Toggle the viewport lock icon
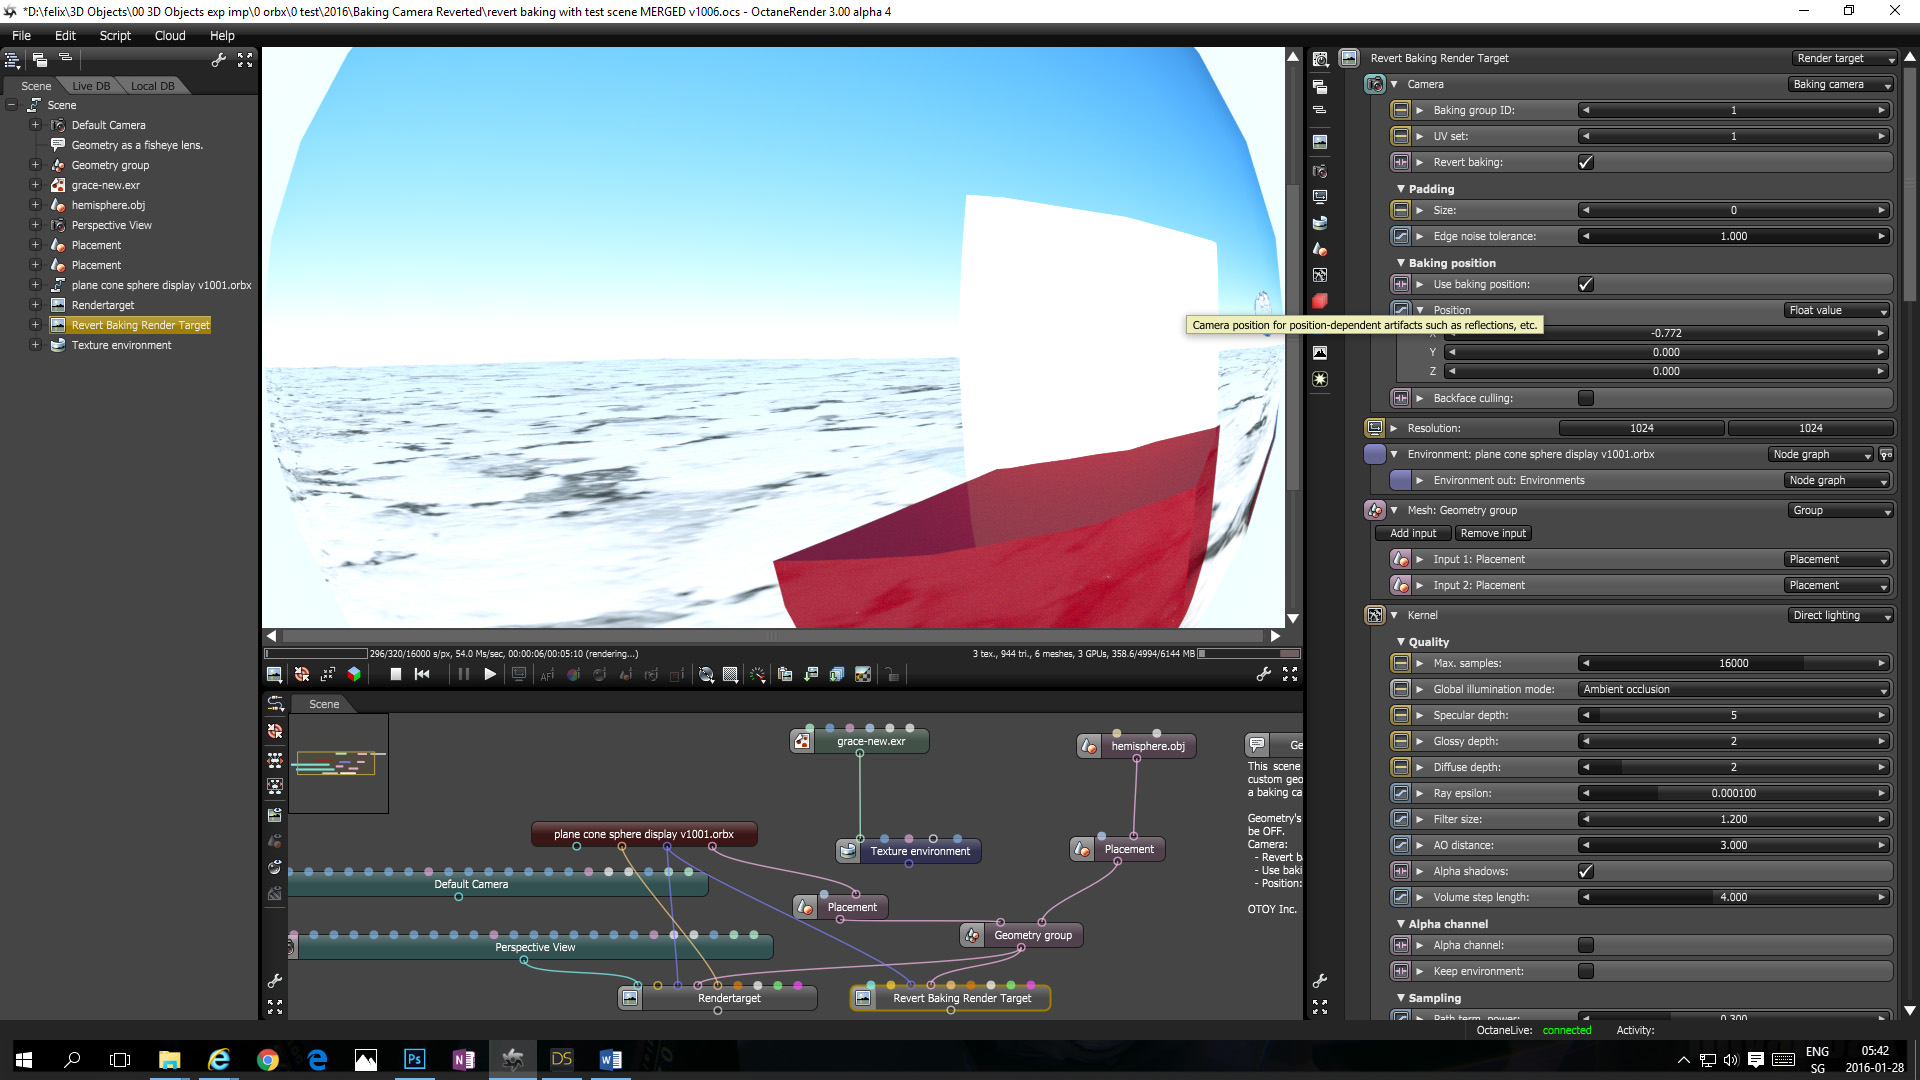The width and height of the screenshot is (1920, 1080). (x=893, y=675)
